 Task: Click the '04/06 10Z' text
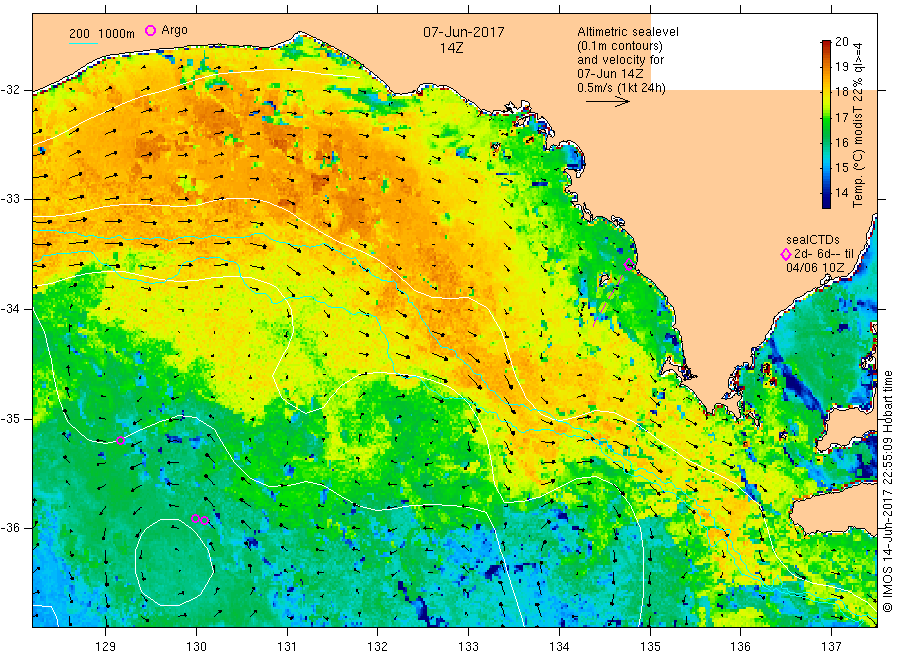pos(815,268)
